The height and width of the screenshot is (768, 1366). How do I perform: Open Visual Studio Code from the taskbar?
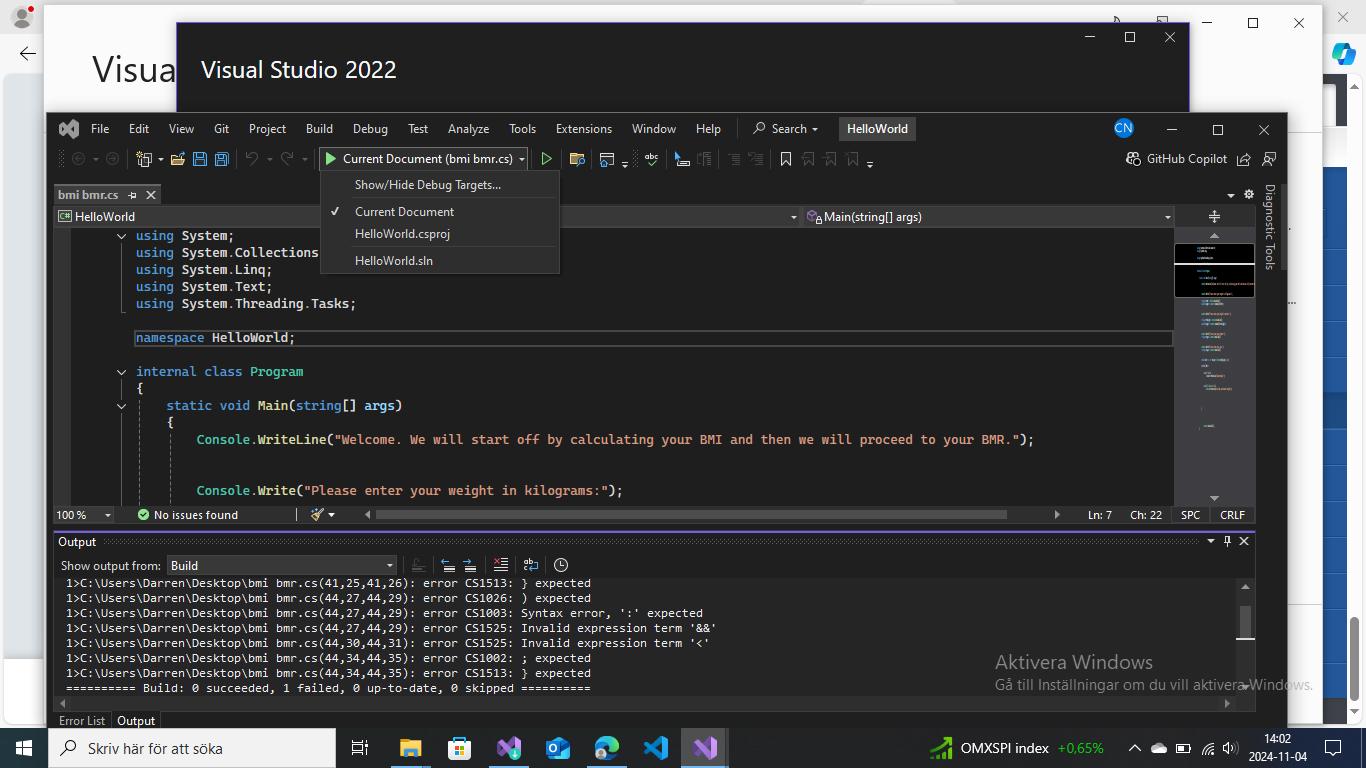tap(656, 748)
